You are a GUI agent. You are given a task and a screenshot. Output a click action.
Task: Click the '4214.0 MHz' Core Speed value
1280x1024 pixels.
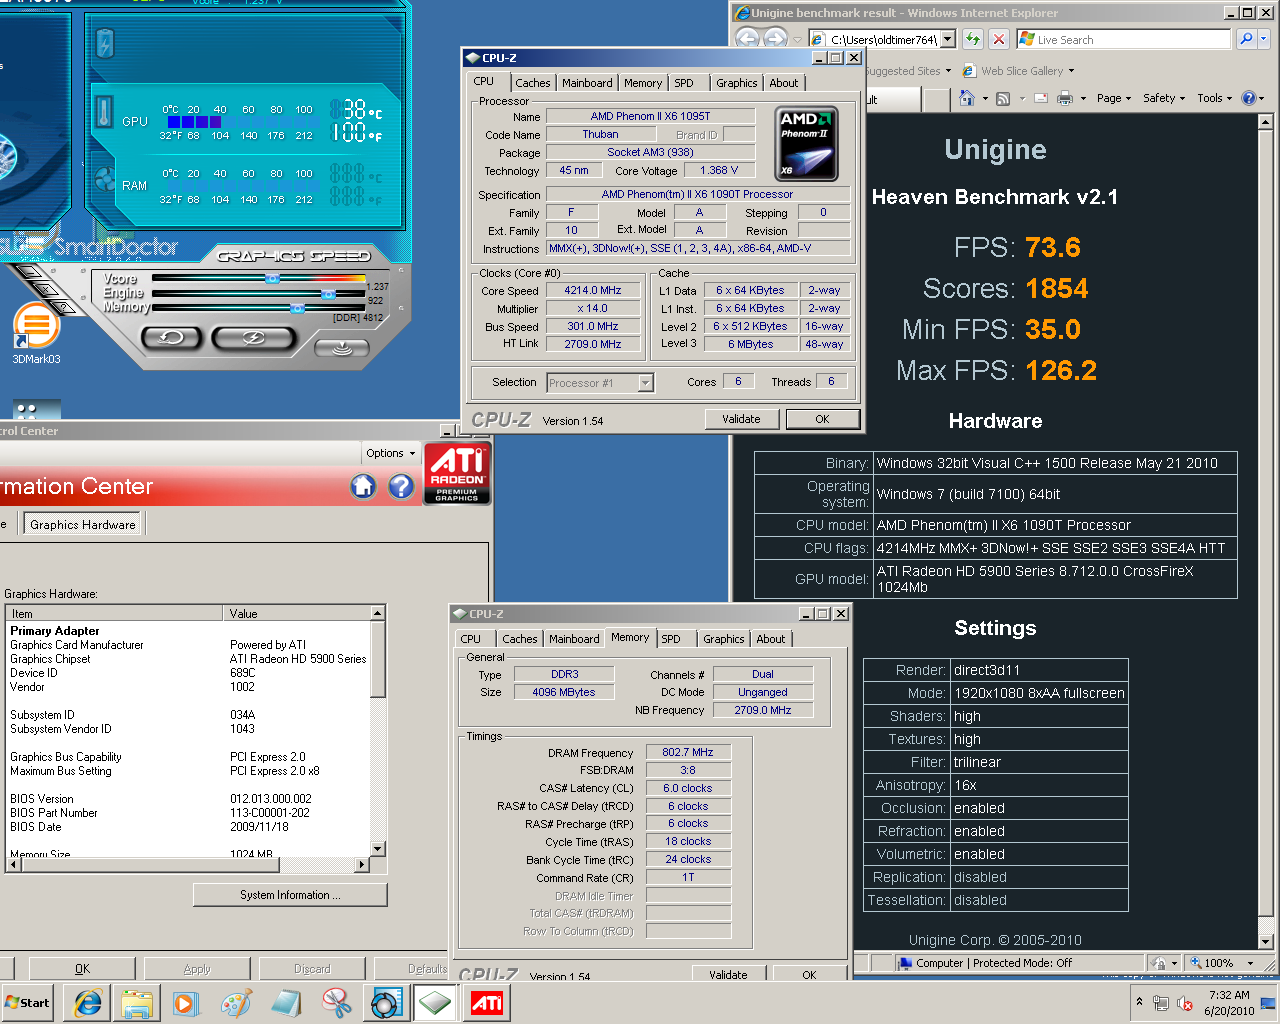[x=592, y=290]
